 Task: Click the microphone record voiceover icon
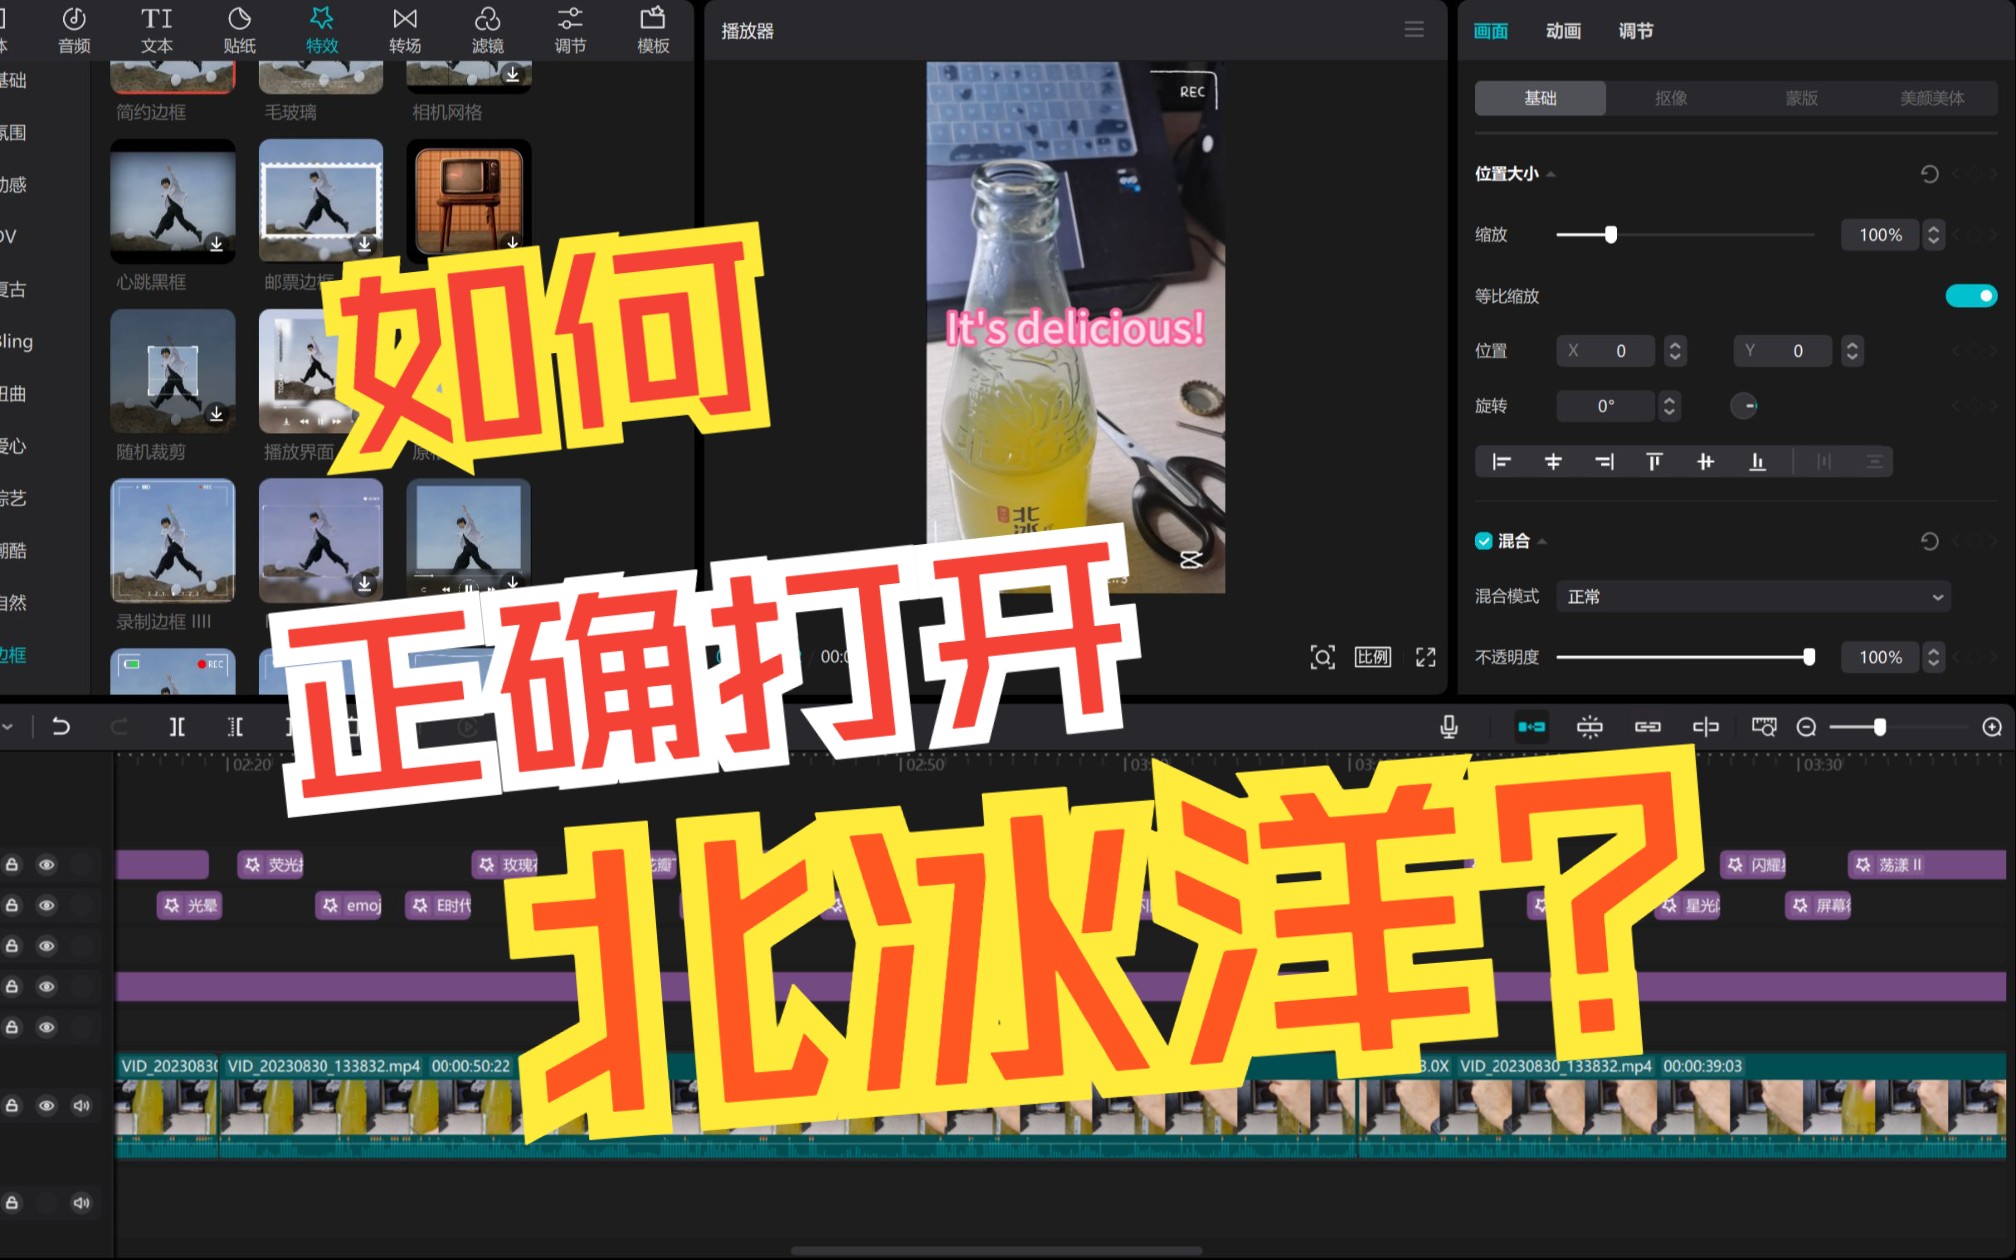(1449, 727)
